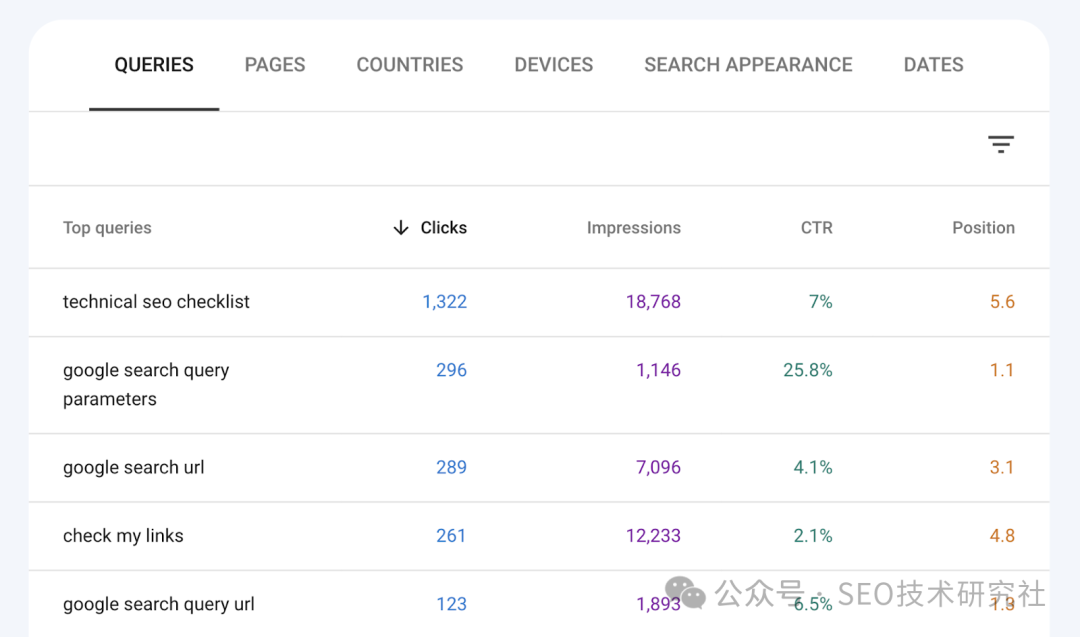The image size is (1080, 637).
Task: Go to the Devices tab
Action: pos(554,65)
